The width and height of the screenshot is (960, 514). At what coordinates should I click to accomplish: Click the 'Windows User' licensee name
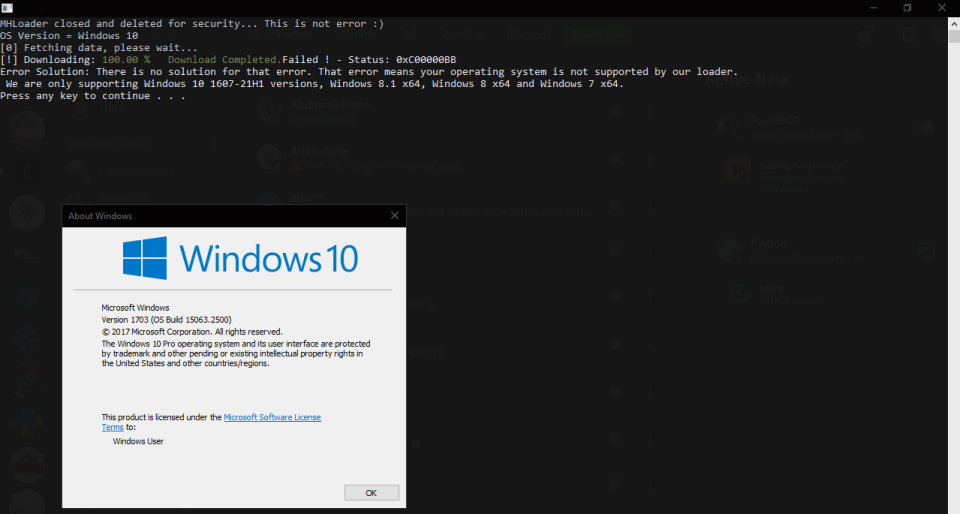point(138,441)
